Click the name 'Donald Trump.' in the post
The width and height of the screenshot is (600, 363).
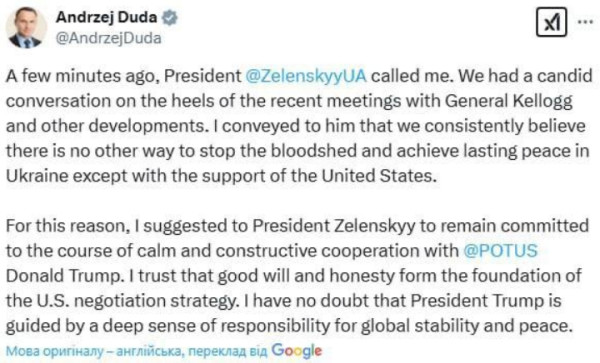[x=63, y=276]
